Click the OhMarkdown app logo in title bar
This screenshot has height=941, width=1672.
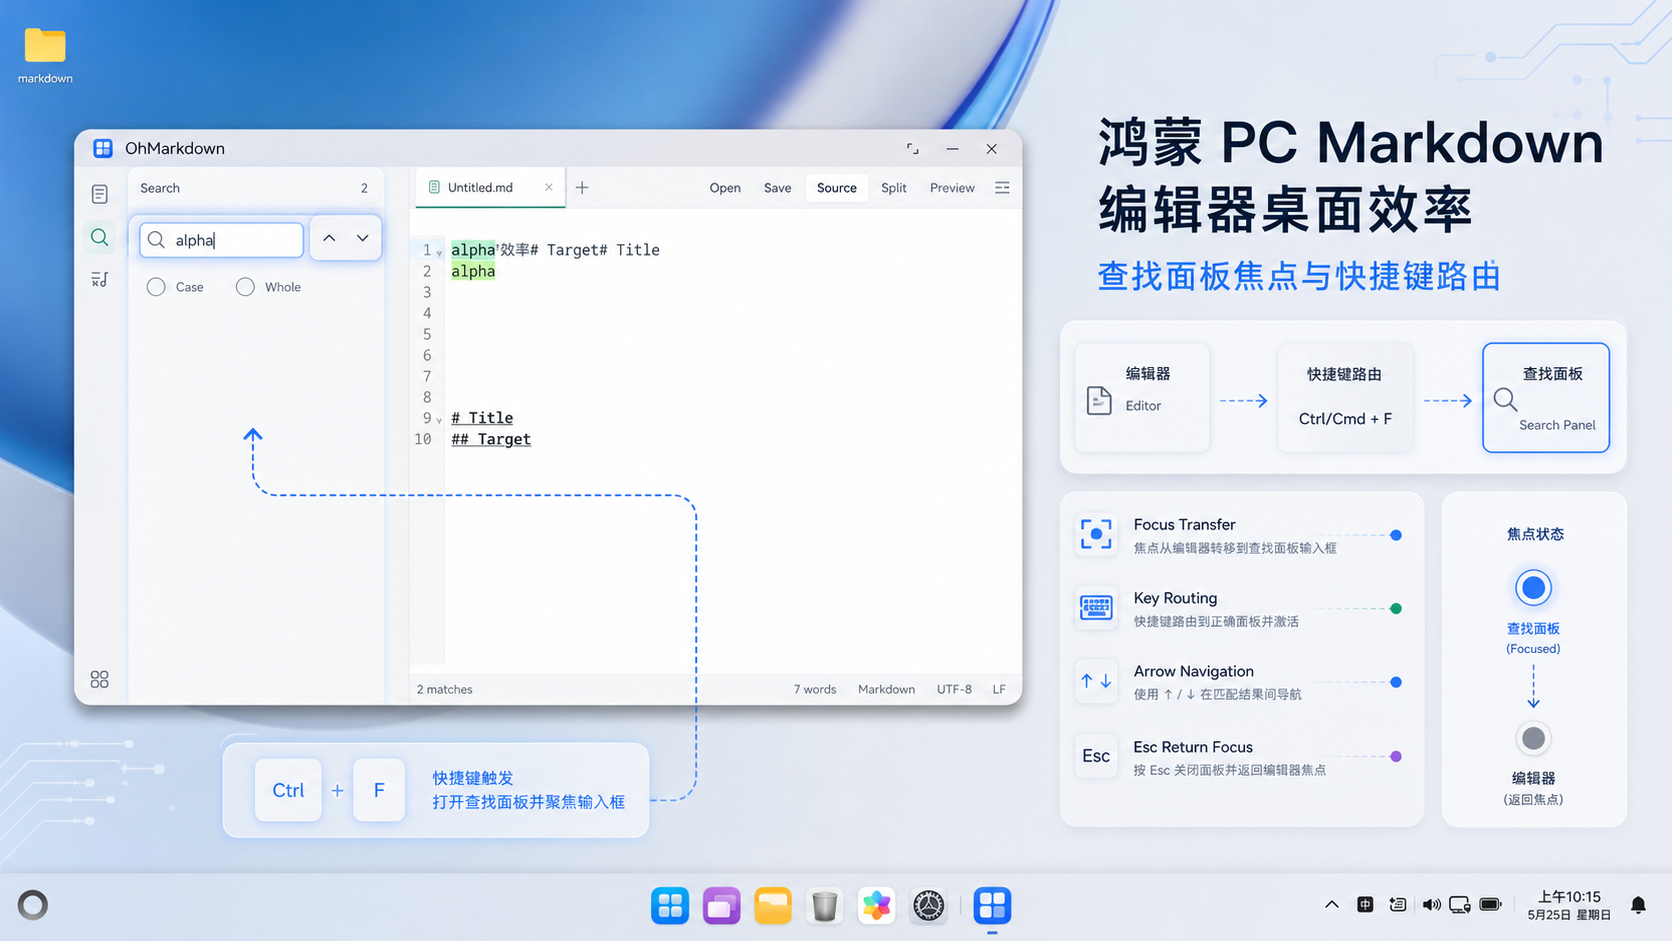click(103, 148)
